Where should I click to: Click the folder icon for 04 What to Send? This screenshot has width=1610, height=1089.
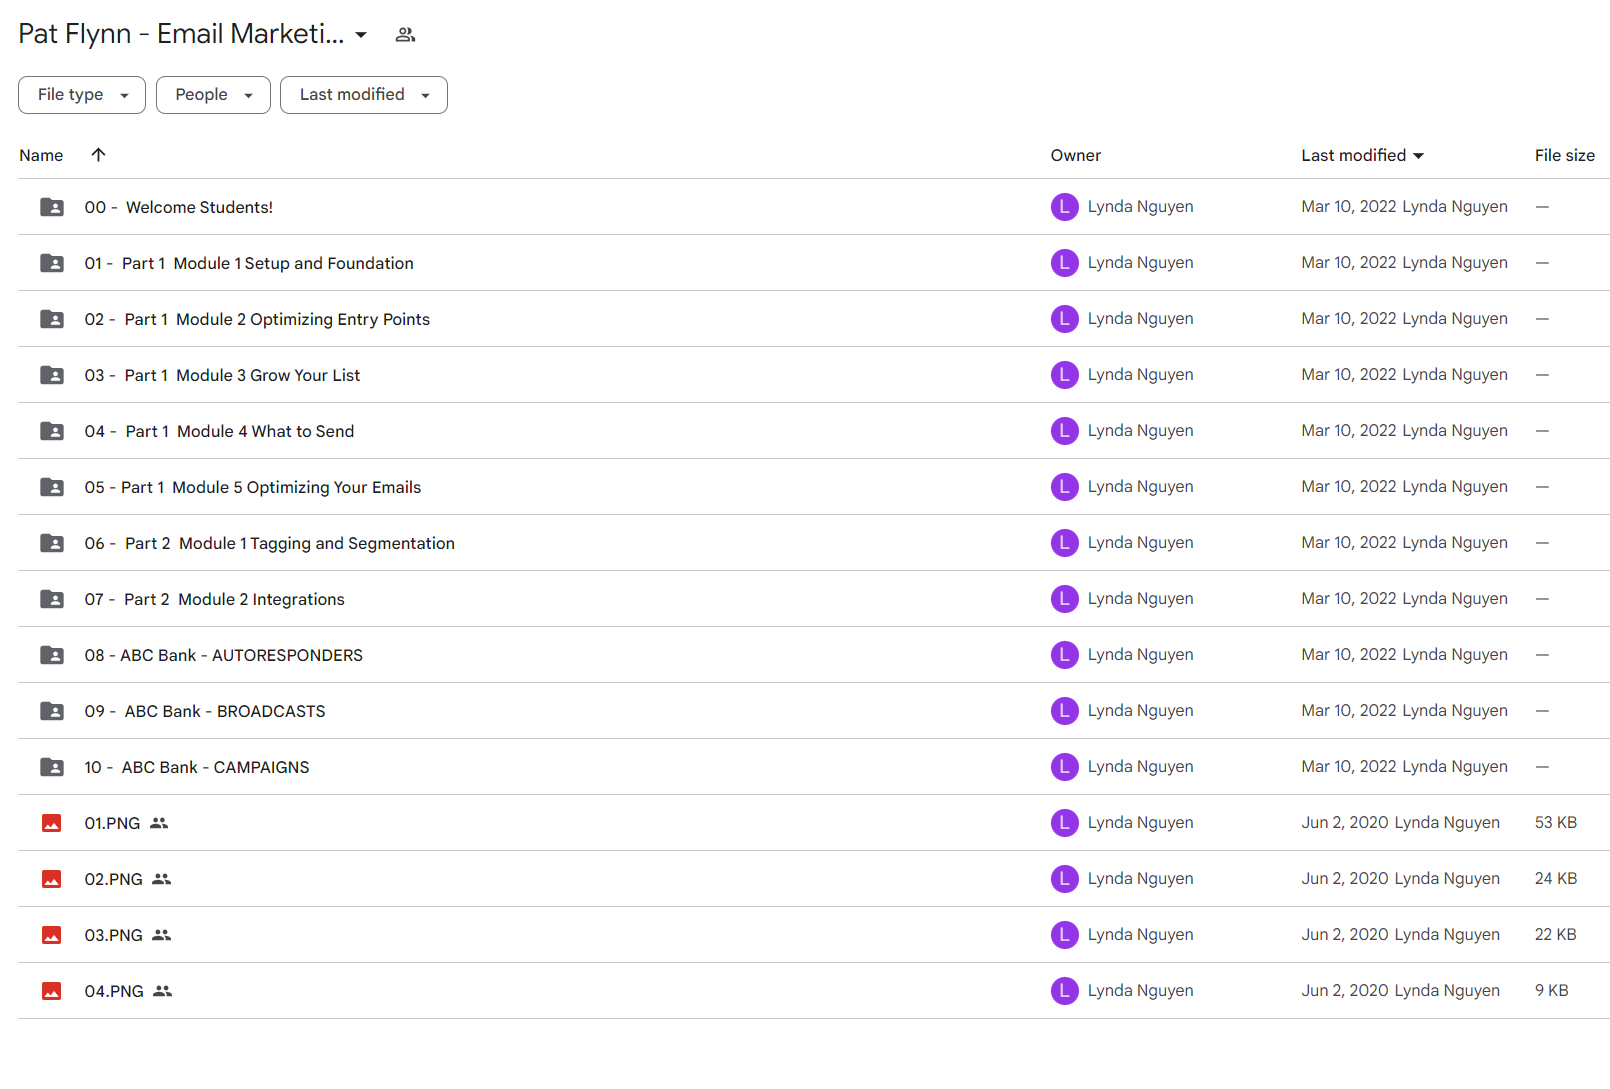click(x=52, y=431)
